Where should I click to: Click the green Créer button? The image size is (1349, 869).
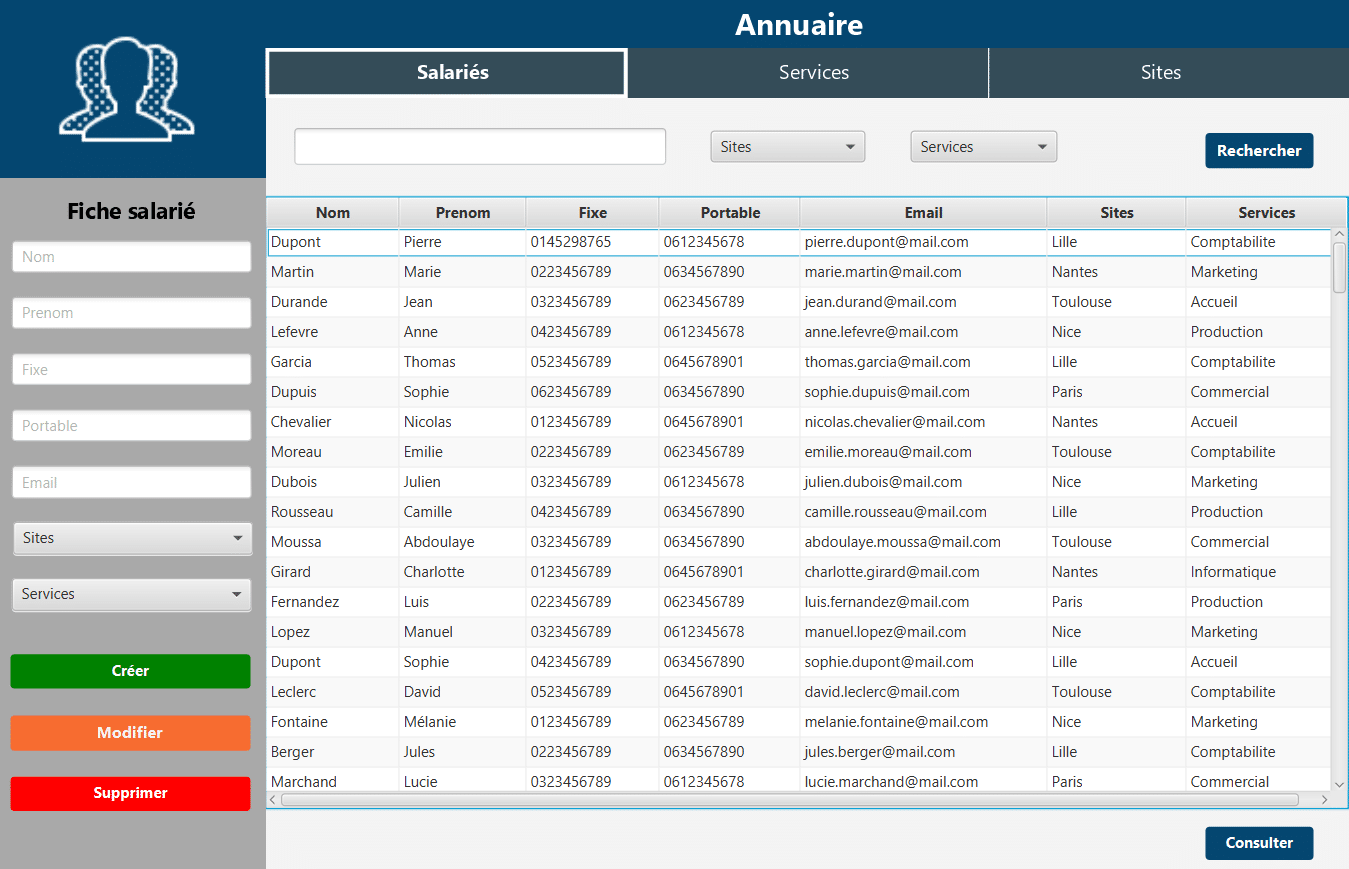[x=130, y=671]
